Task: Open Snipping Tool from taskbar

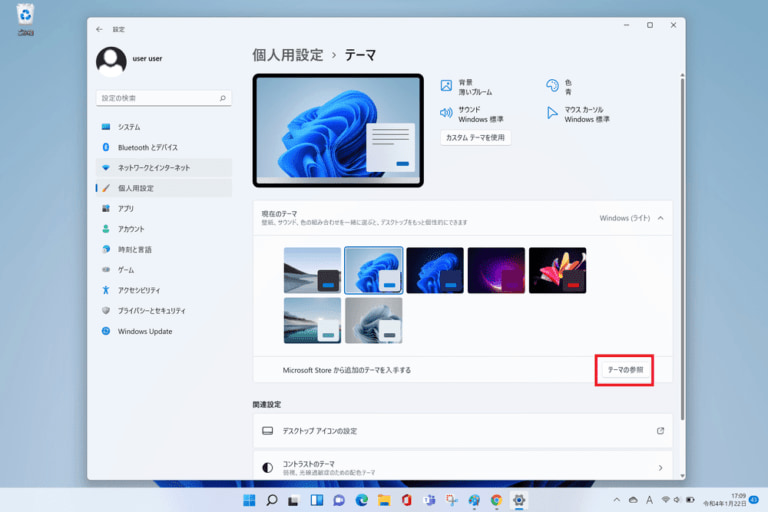Action: click(x=452, y=500)
